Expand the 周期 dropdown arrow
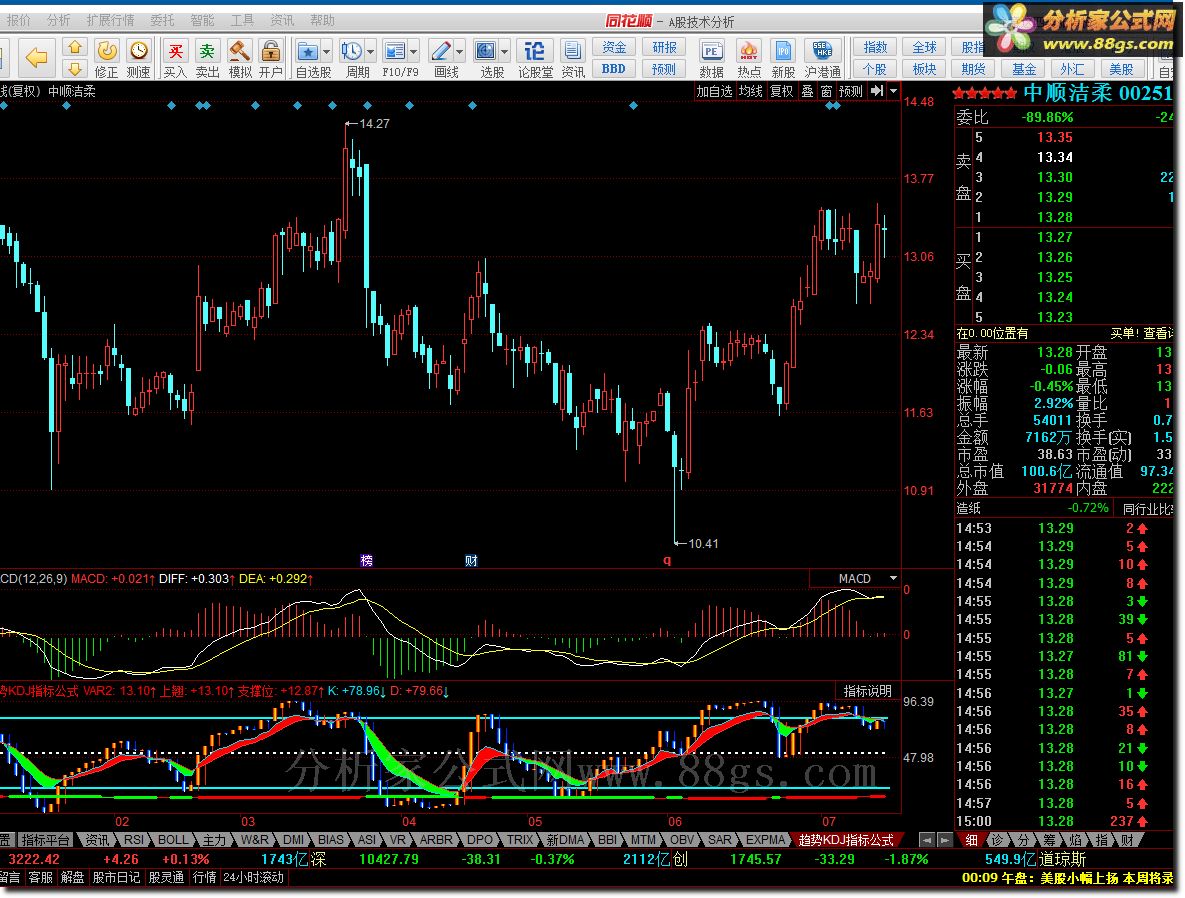1185x898 pixels. [x=370, y=51]
